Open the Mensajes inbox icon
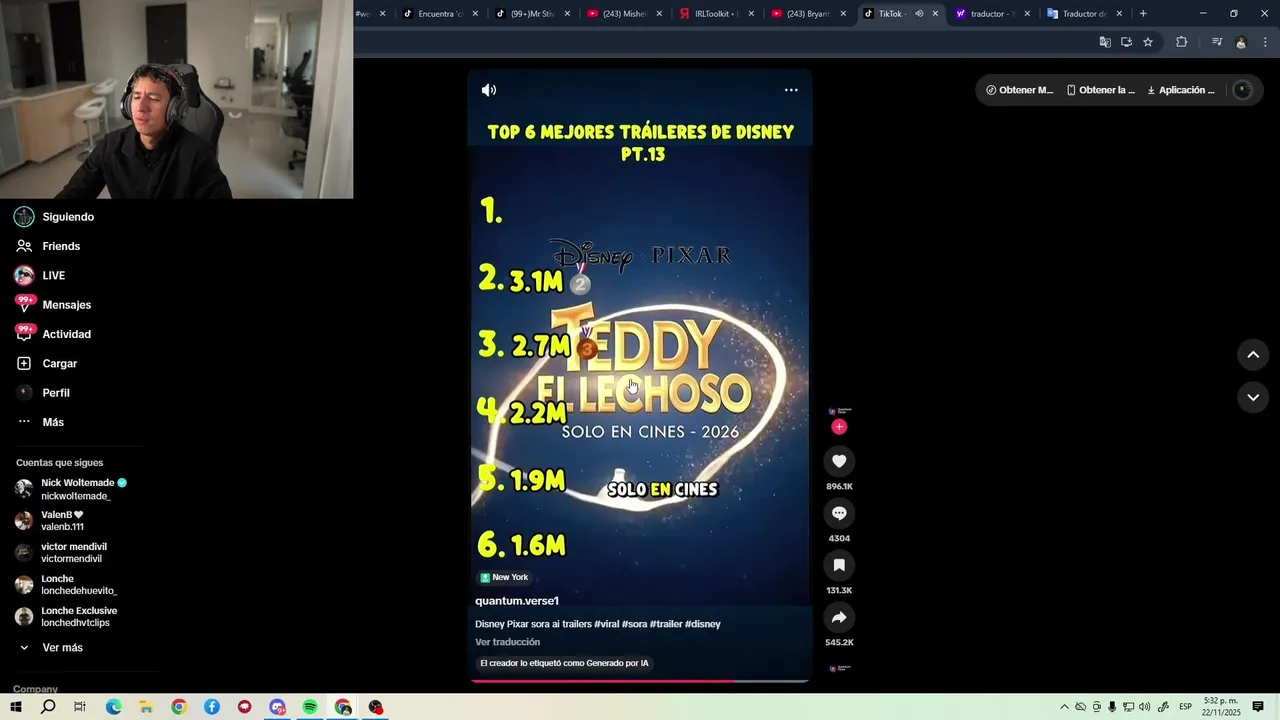The image size is (1280, 720). (24, 304)
